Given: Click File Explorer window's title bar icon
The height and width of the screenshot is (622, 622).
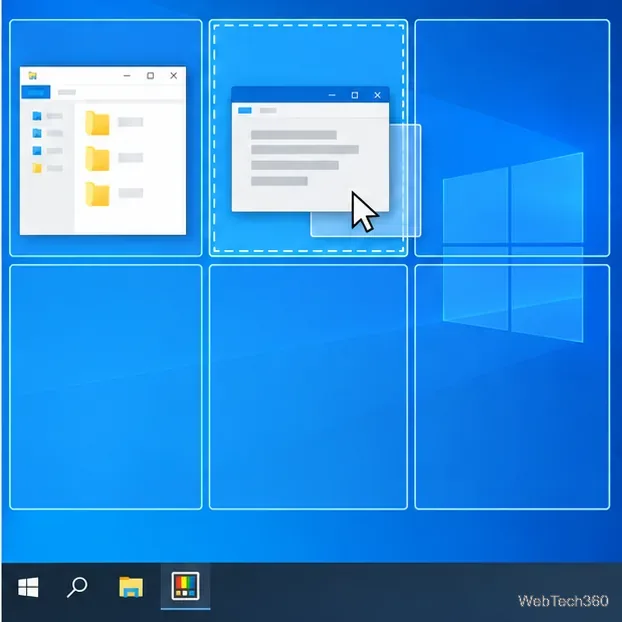Looking at the screenshot, I should [33, 75].
